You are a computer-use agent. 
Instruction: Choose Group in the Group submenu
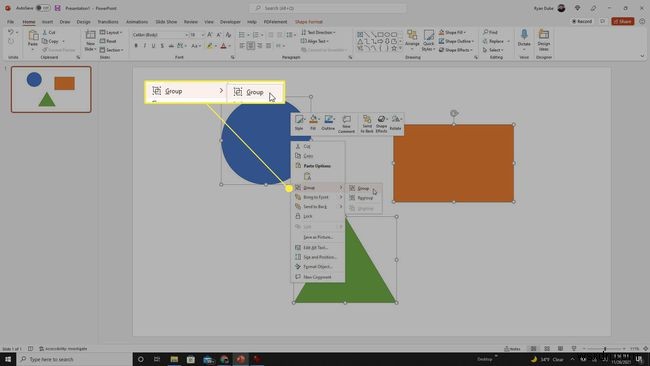pyautogui.click(x=364, y=188)
